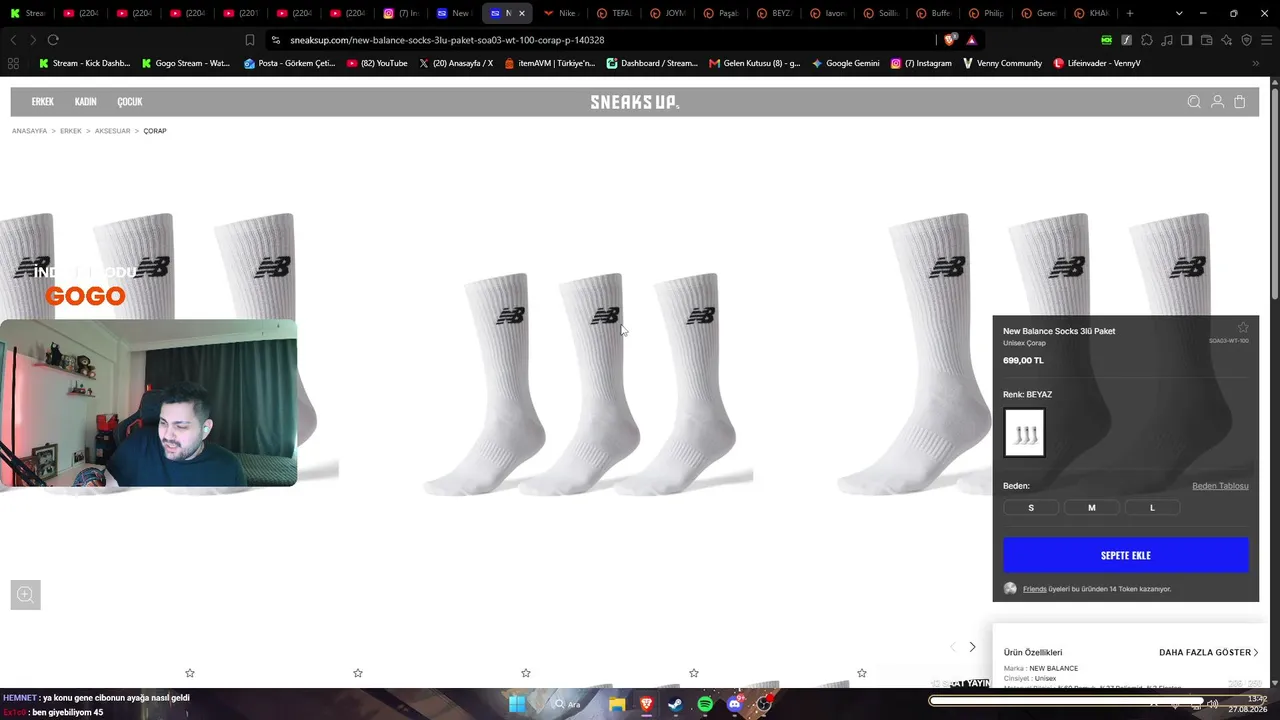Open the shopping bag icon

point(1240,102)
